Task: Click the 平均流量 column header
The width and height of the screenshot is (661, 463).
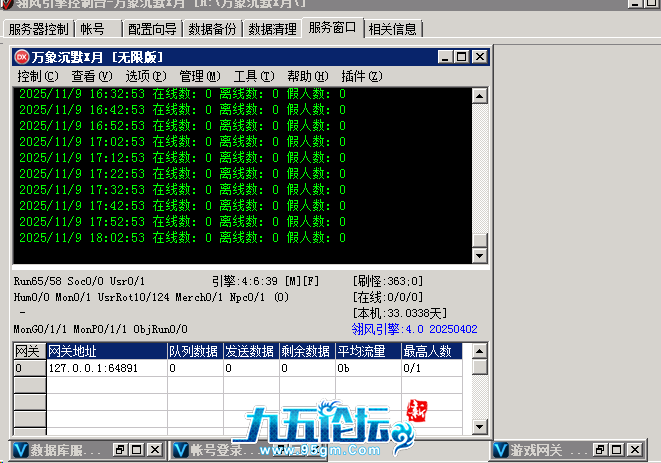Action: 368,351
